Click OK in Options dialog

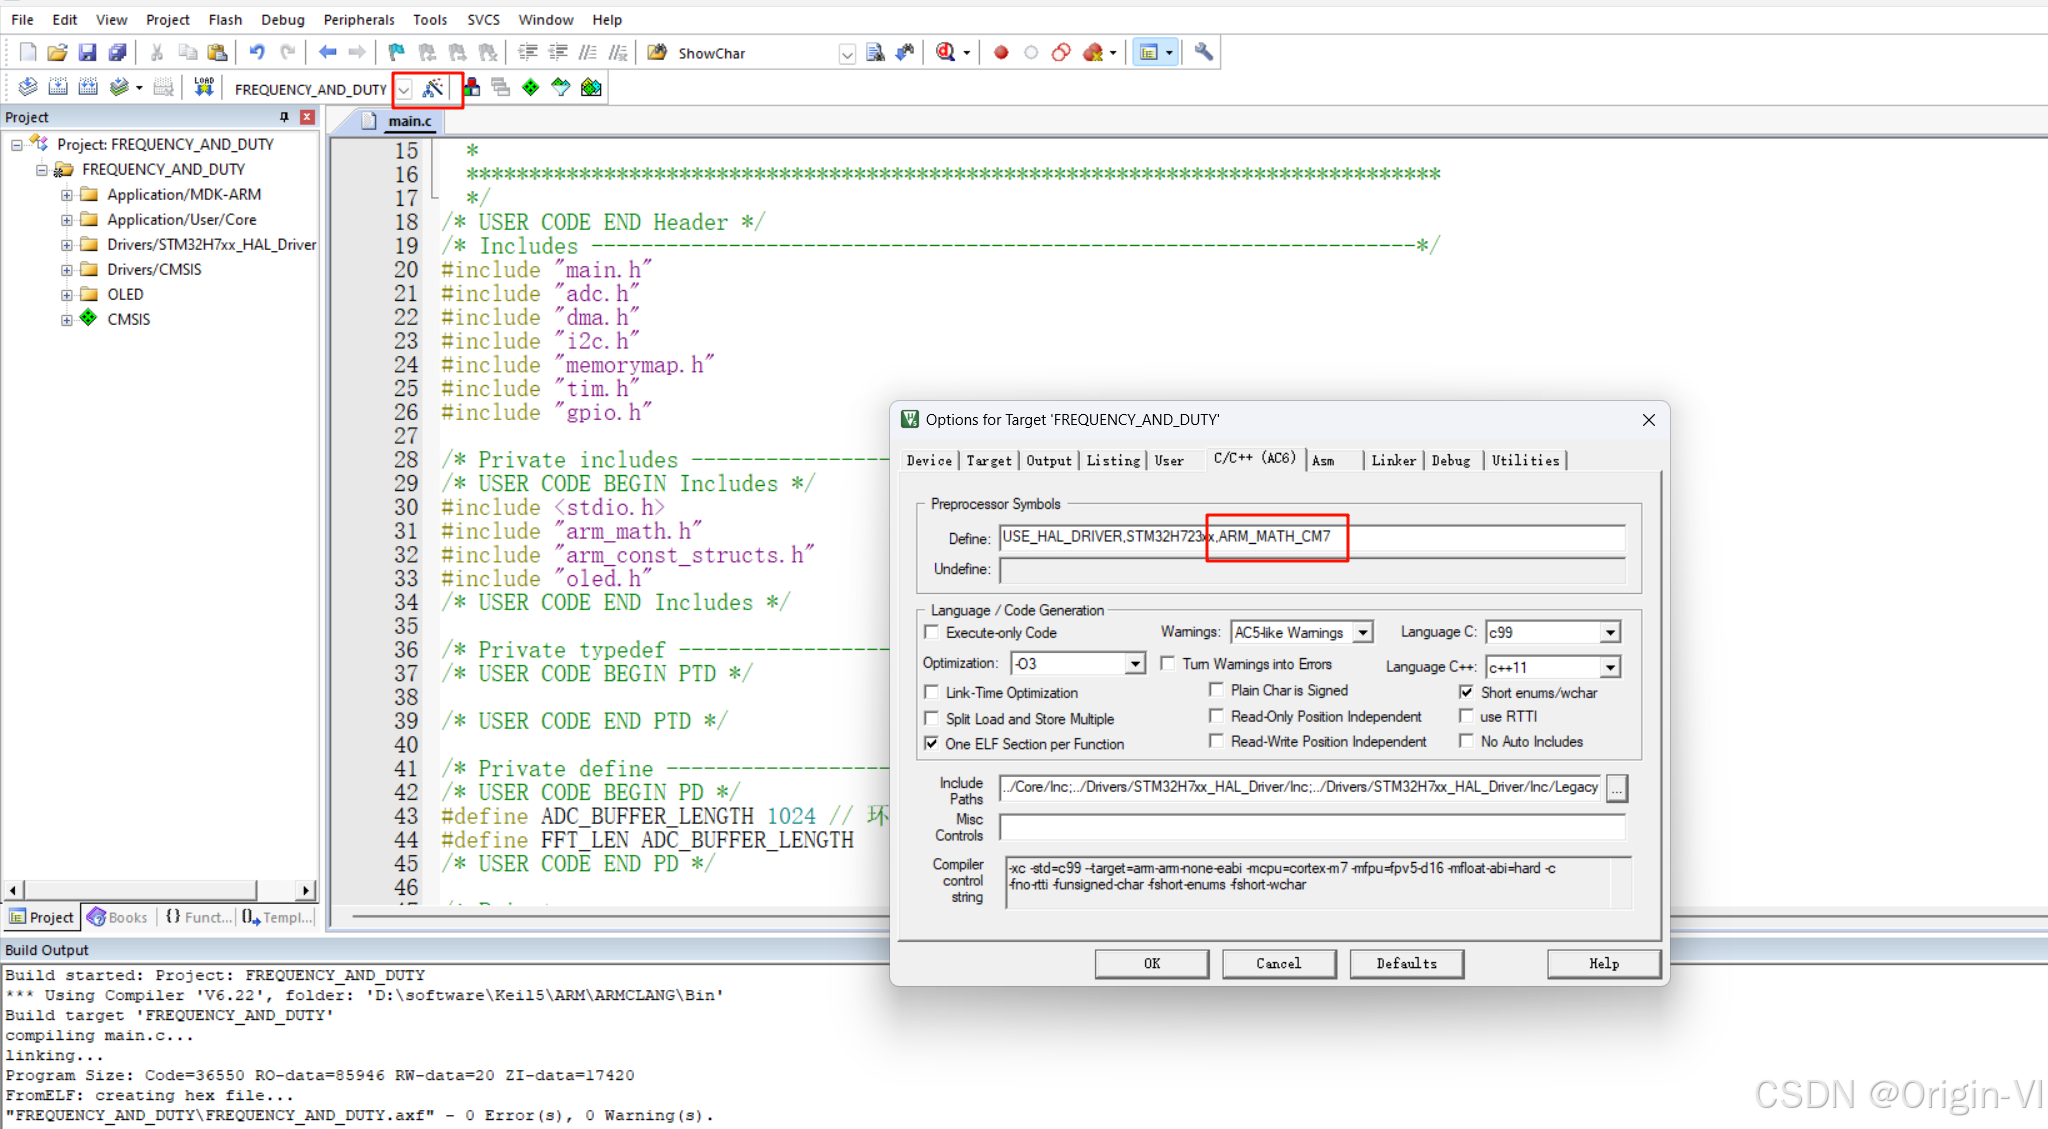point(1151,963)
